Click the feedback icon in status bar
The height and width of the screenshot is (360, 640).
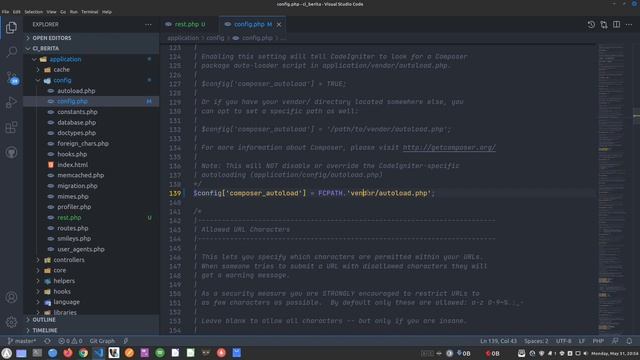point(616,341)
